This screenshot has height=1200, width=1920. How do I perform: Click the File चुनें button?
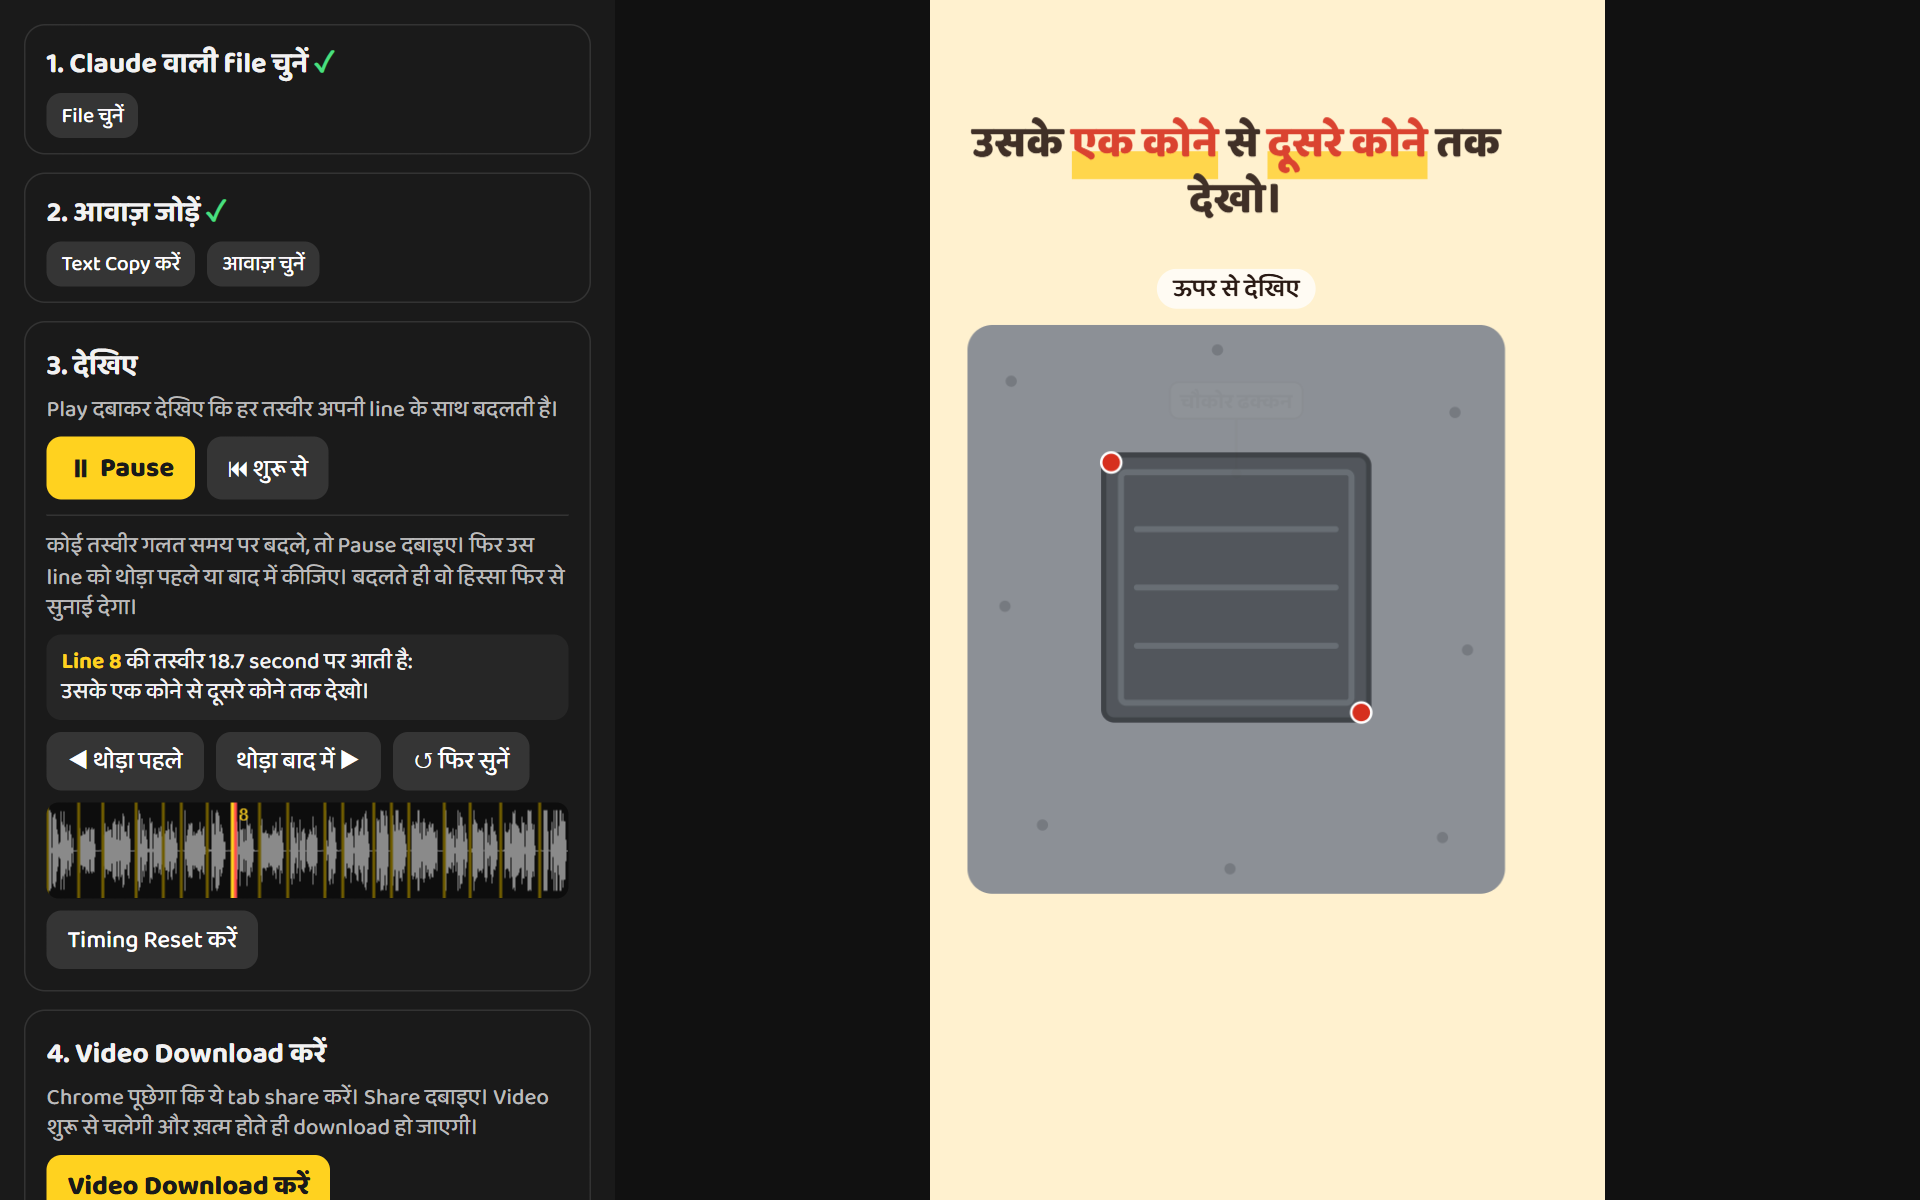[x=92, y=116]
